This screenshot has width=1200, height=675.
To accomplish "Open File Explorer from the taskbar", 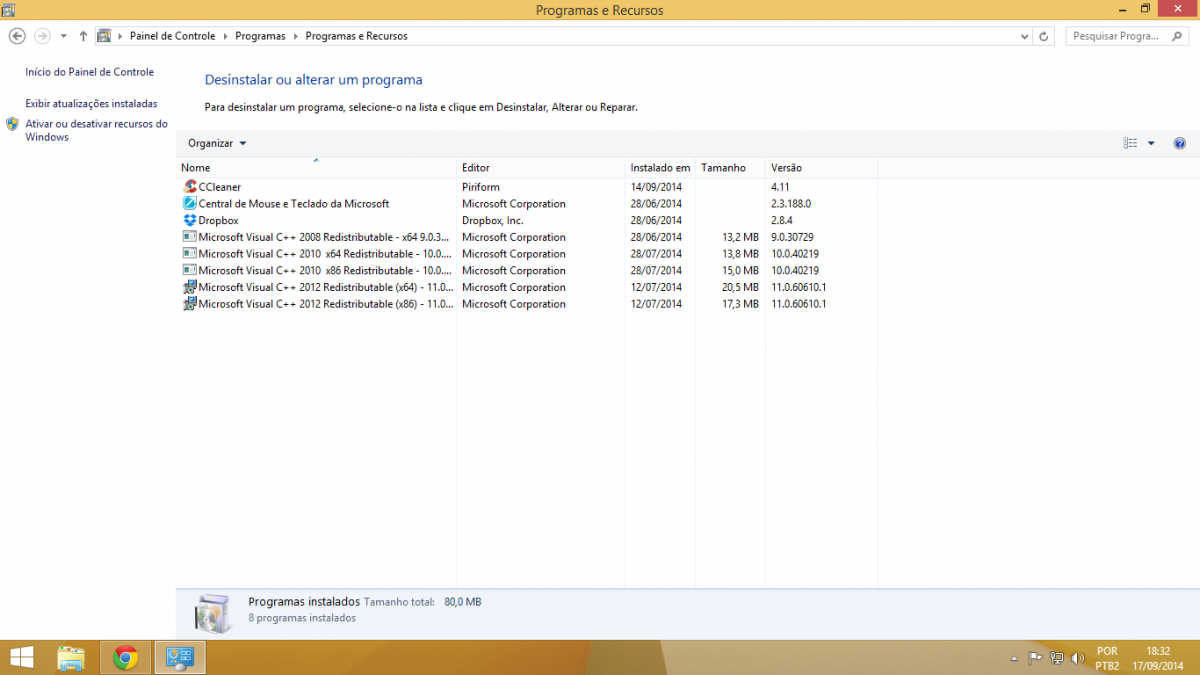I will pos(71,657).
